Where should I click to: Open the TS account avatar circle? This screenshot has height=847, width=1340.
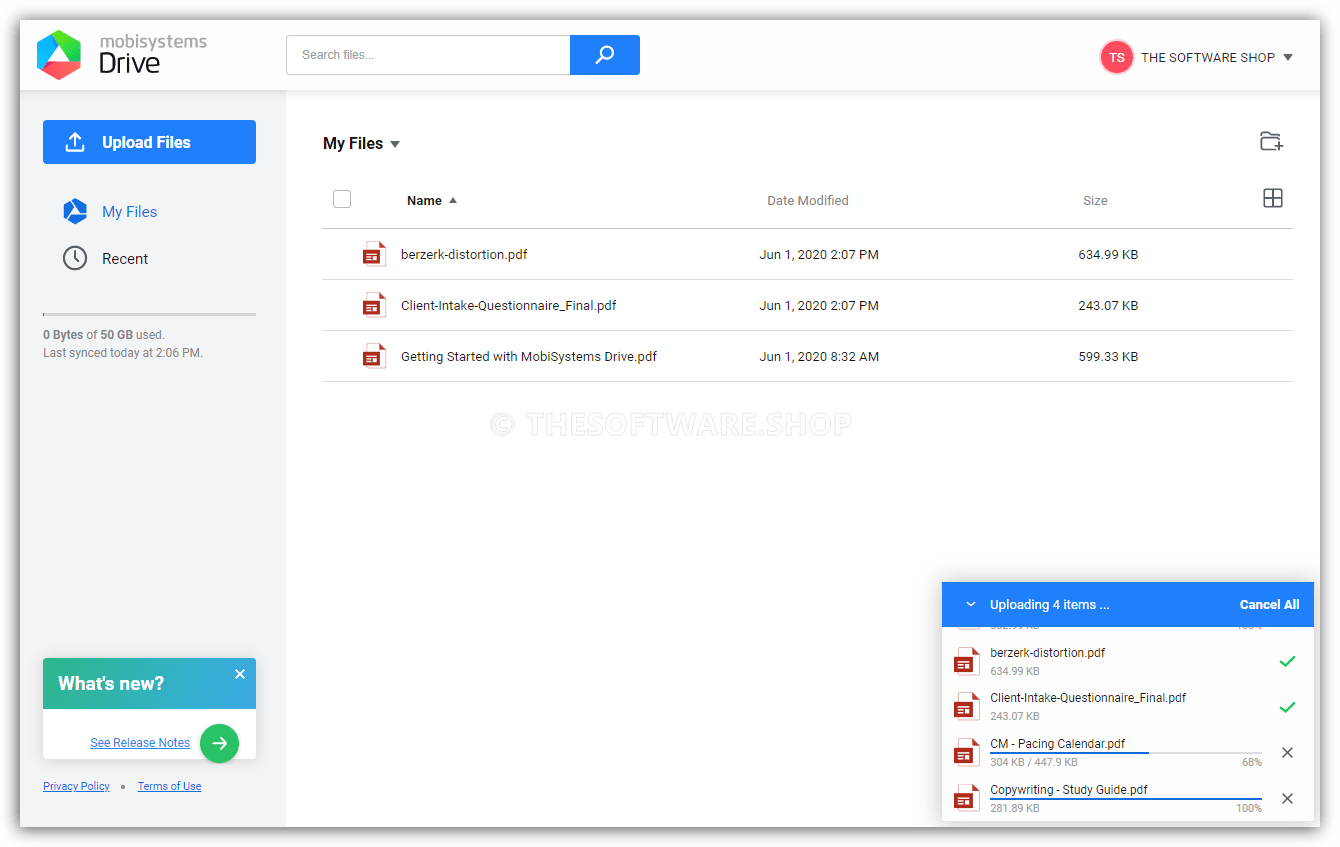pyautogui.click(x=1117, y=57)
